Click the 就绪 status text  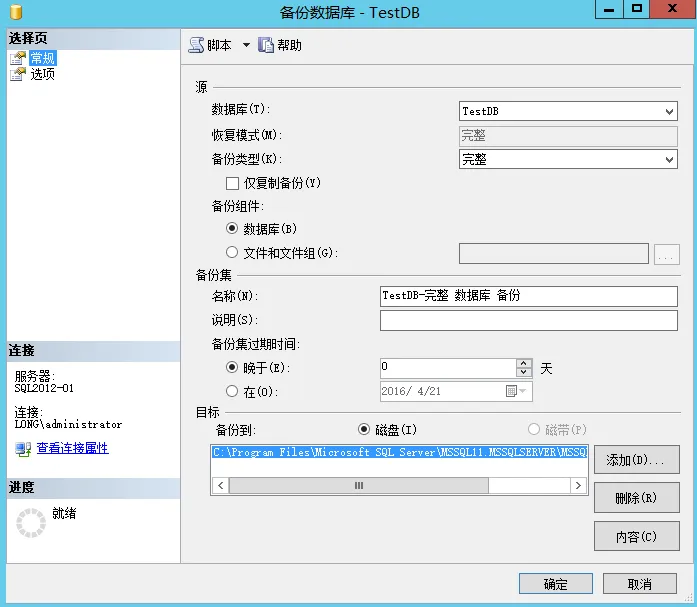click(64, 514)
